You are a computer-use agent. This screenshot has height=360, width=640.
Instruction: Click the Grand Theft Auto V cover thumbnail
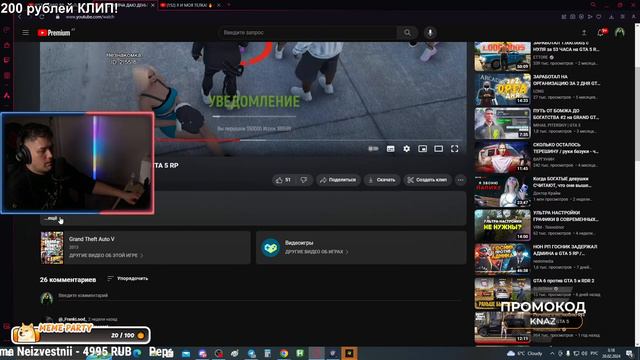pyautogui.click(x=52, y=248)
